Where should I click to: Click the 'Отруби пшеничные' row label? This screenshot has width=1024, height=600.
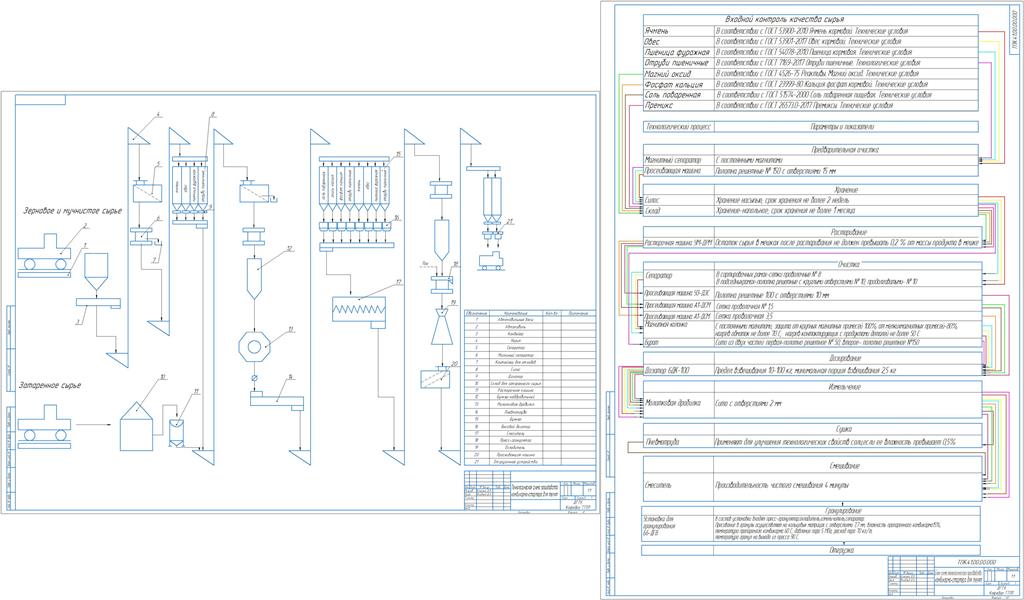pyautogui.click(x=679, y=63)
